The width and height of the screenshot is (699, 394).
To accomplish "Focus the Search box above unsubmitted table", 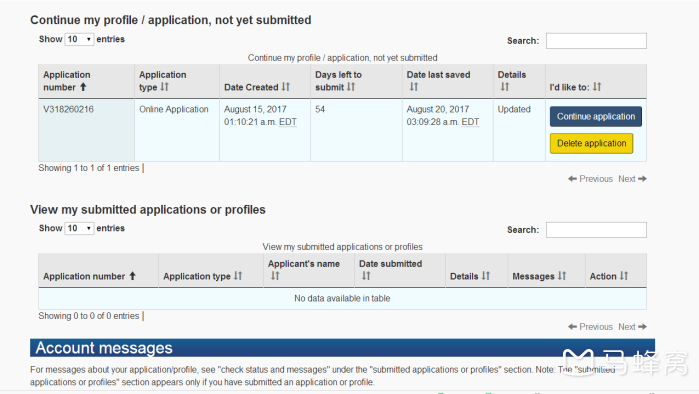I will (596, 41).
